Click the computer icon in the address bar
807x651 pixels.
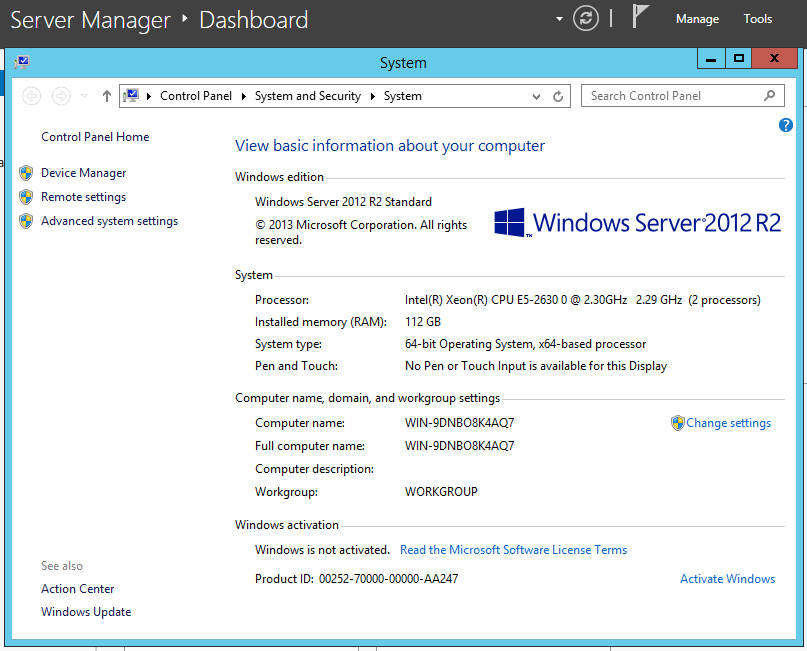pyautogui.click(x=131, y=96)
